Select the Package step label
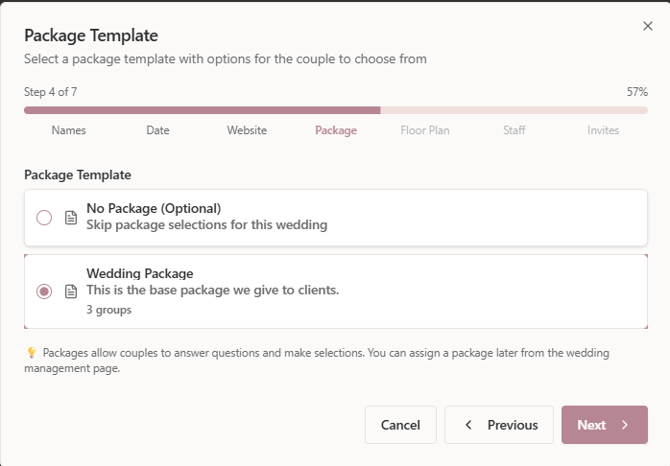670x466 pixels. pos(336,130)
